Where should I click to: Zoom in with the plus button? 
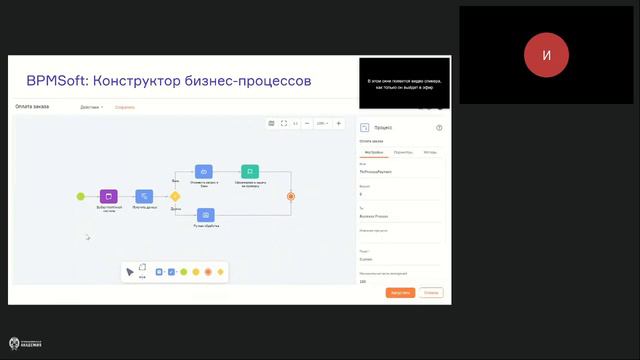point(338,123)
